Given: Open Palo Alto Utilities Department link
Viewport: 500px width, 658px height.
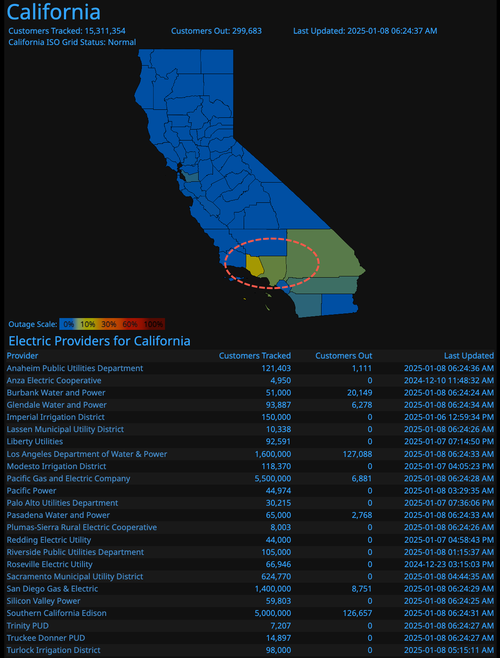Looking at the screenshot, I should (63, 503).
